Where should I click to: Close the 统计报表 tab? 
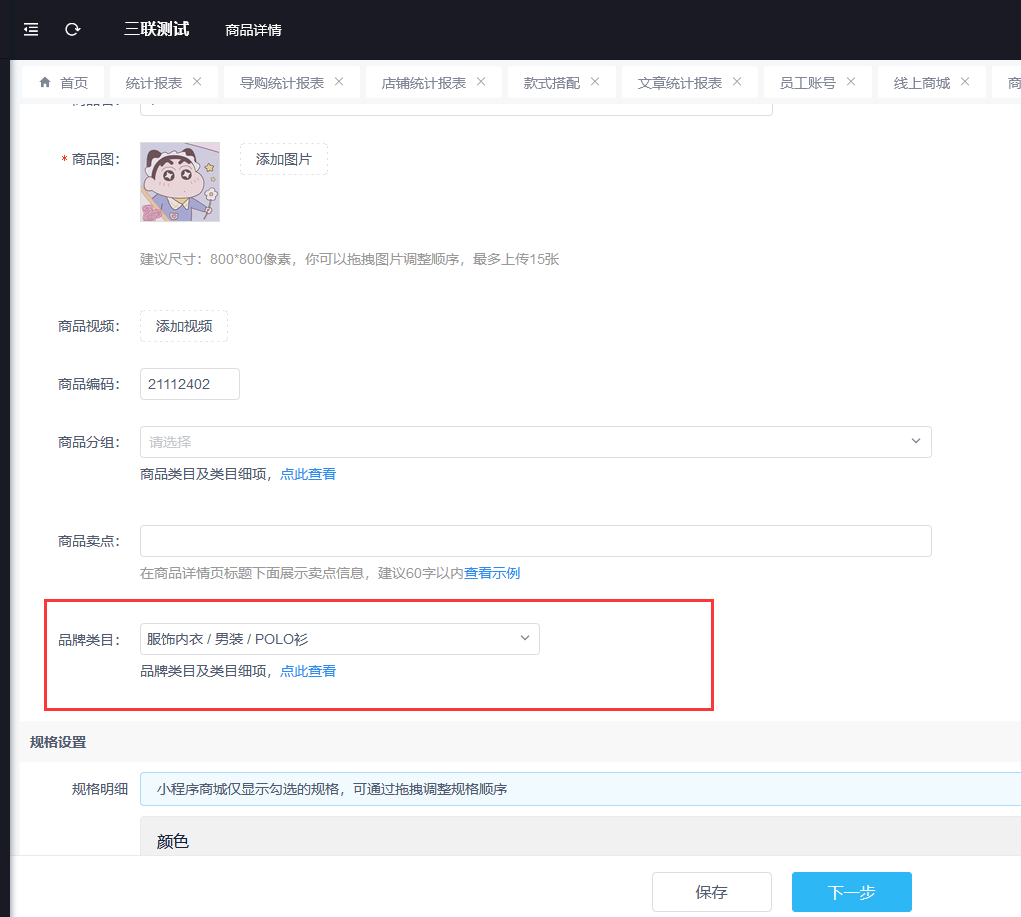[197, 81]
